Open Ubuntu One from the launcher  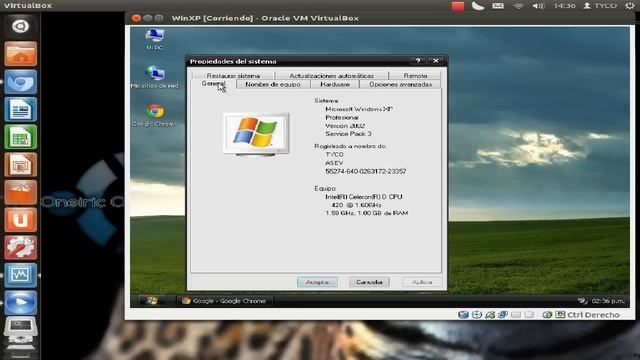[20, 220]
